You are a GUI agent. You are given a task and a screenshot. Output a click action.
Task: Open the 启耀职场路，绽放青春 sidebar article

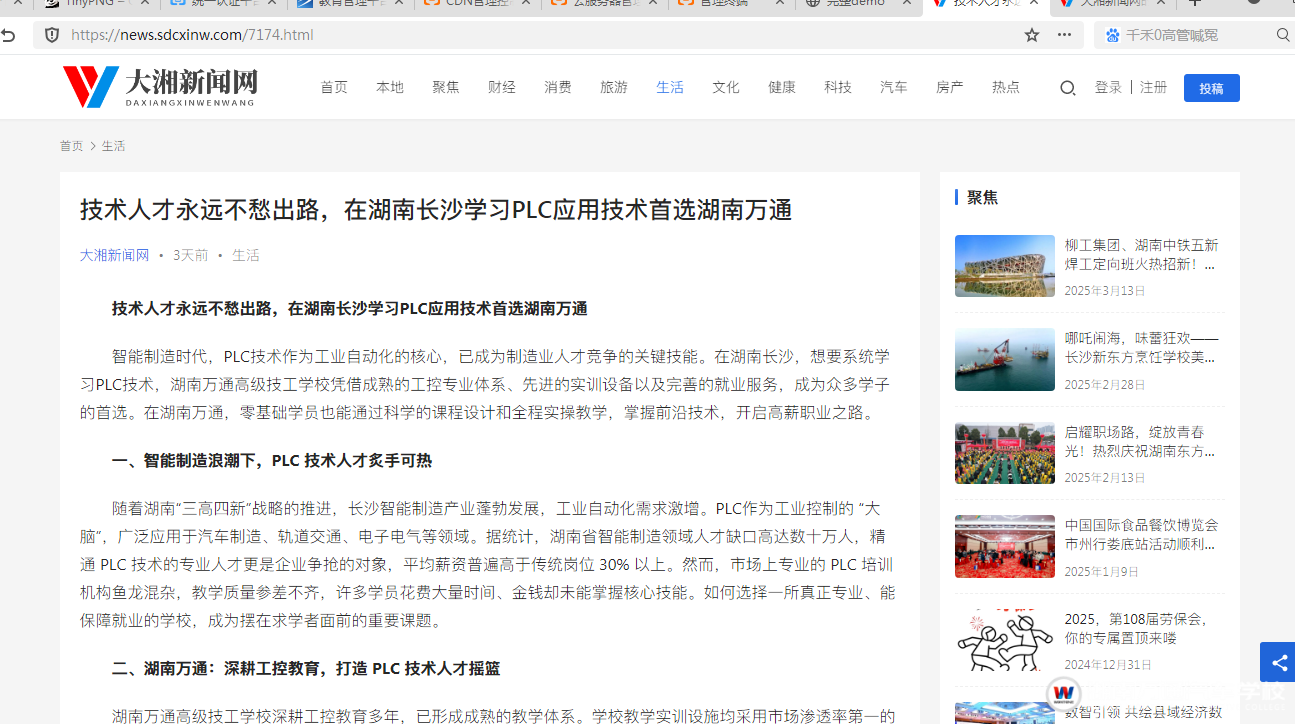coord(1141,442)
